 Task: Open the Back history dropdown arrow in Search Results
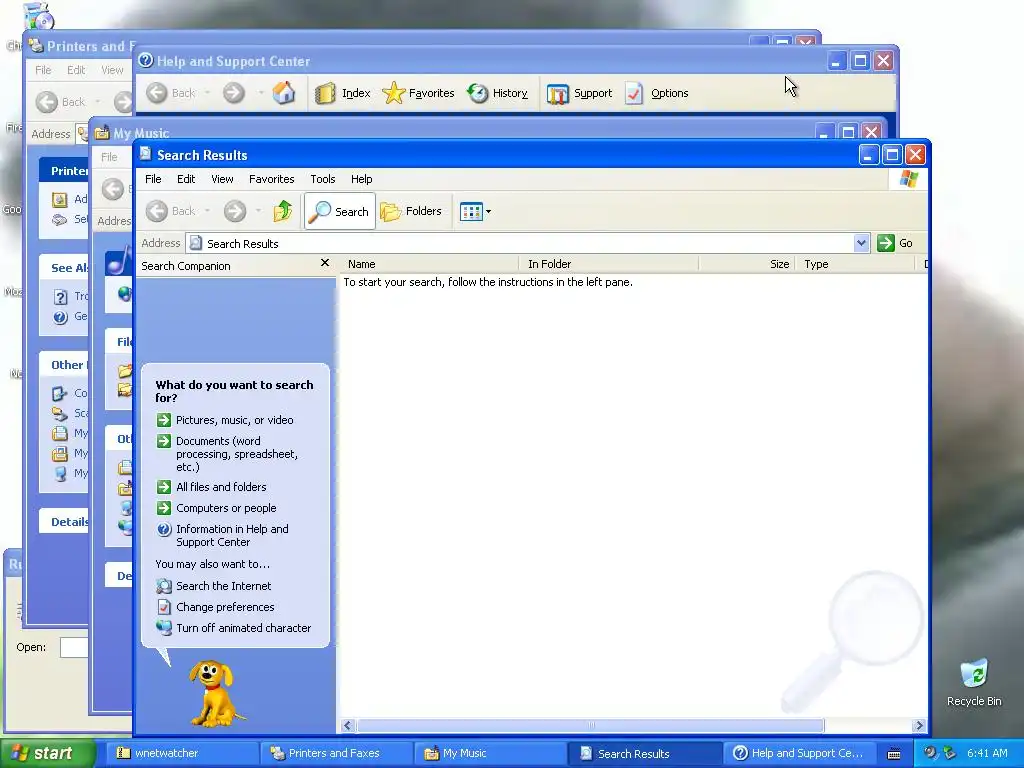(207, 211)
